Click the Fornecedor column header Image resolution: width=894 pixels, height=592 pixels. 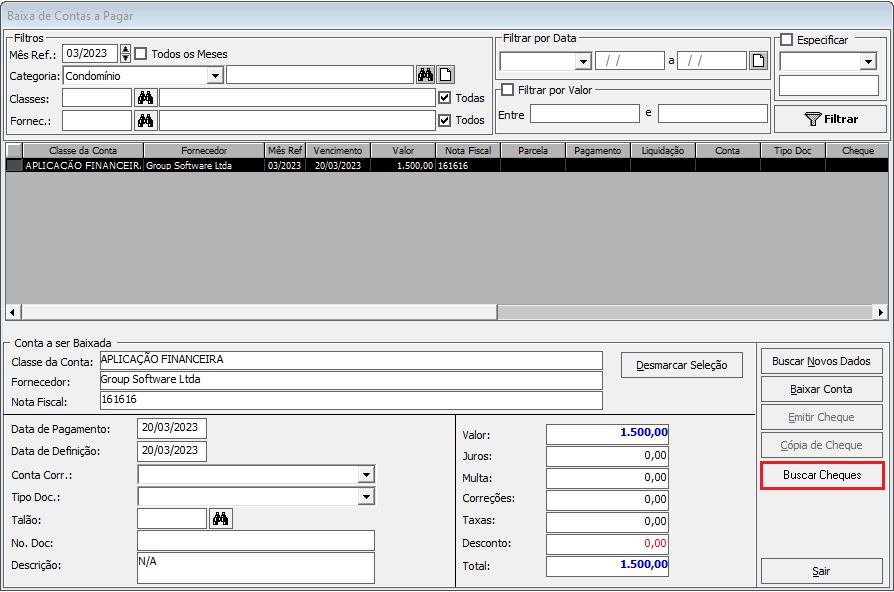(204, 151)
